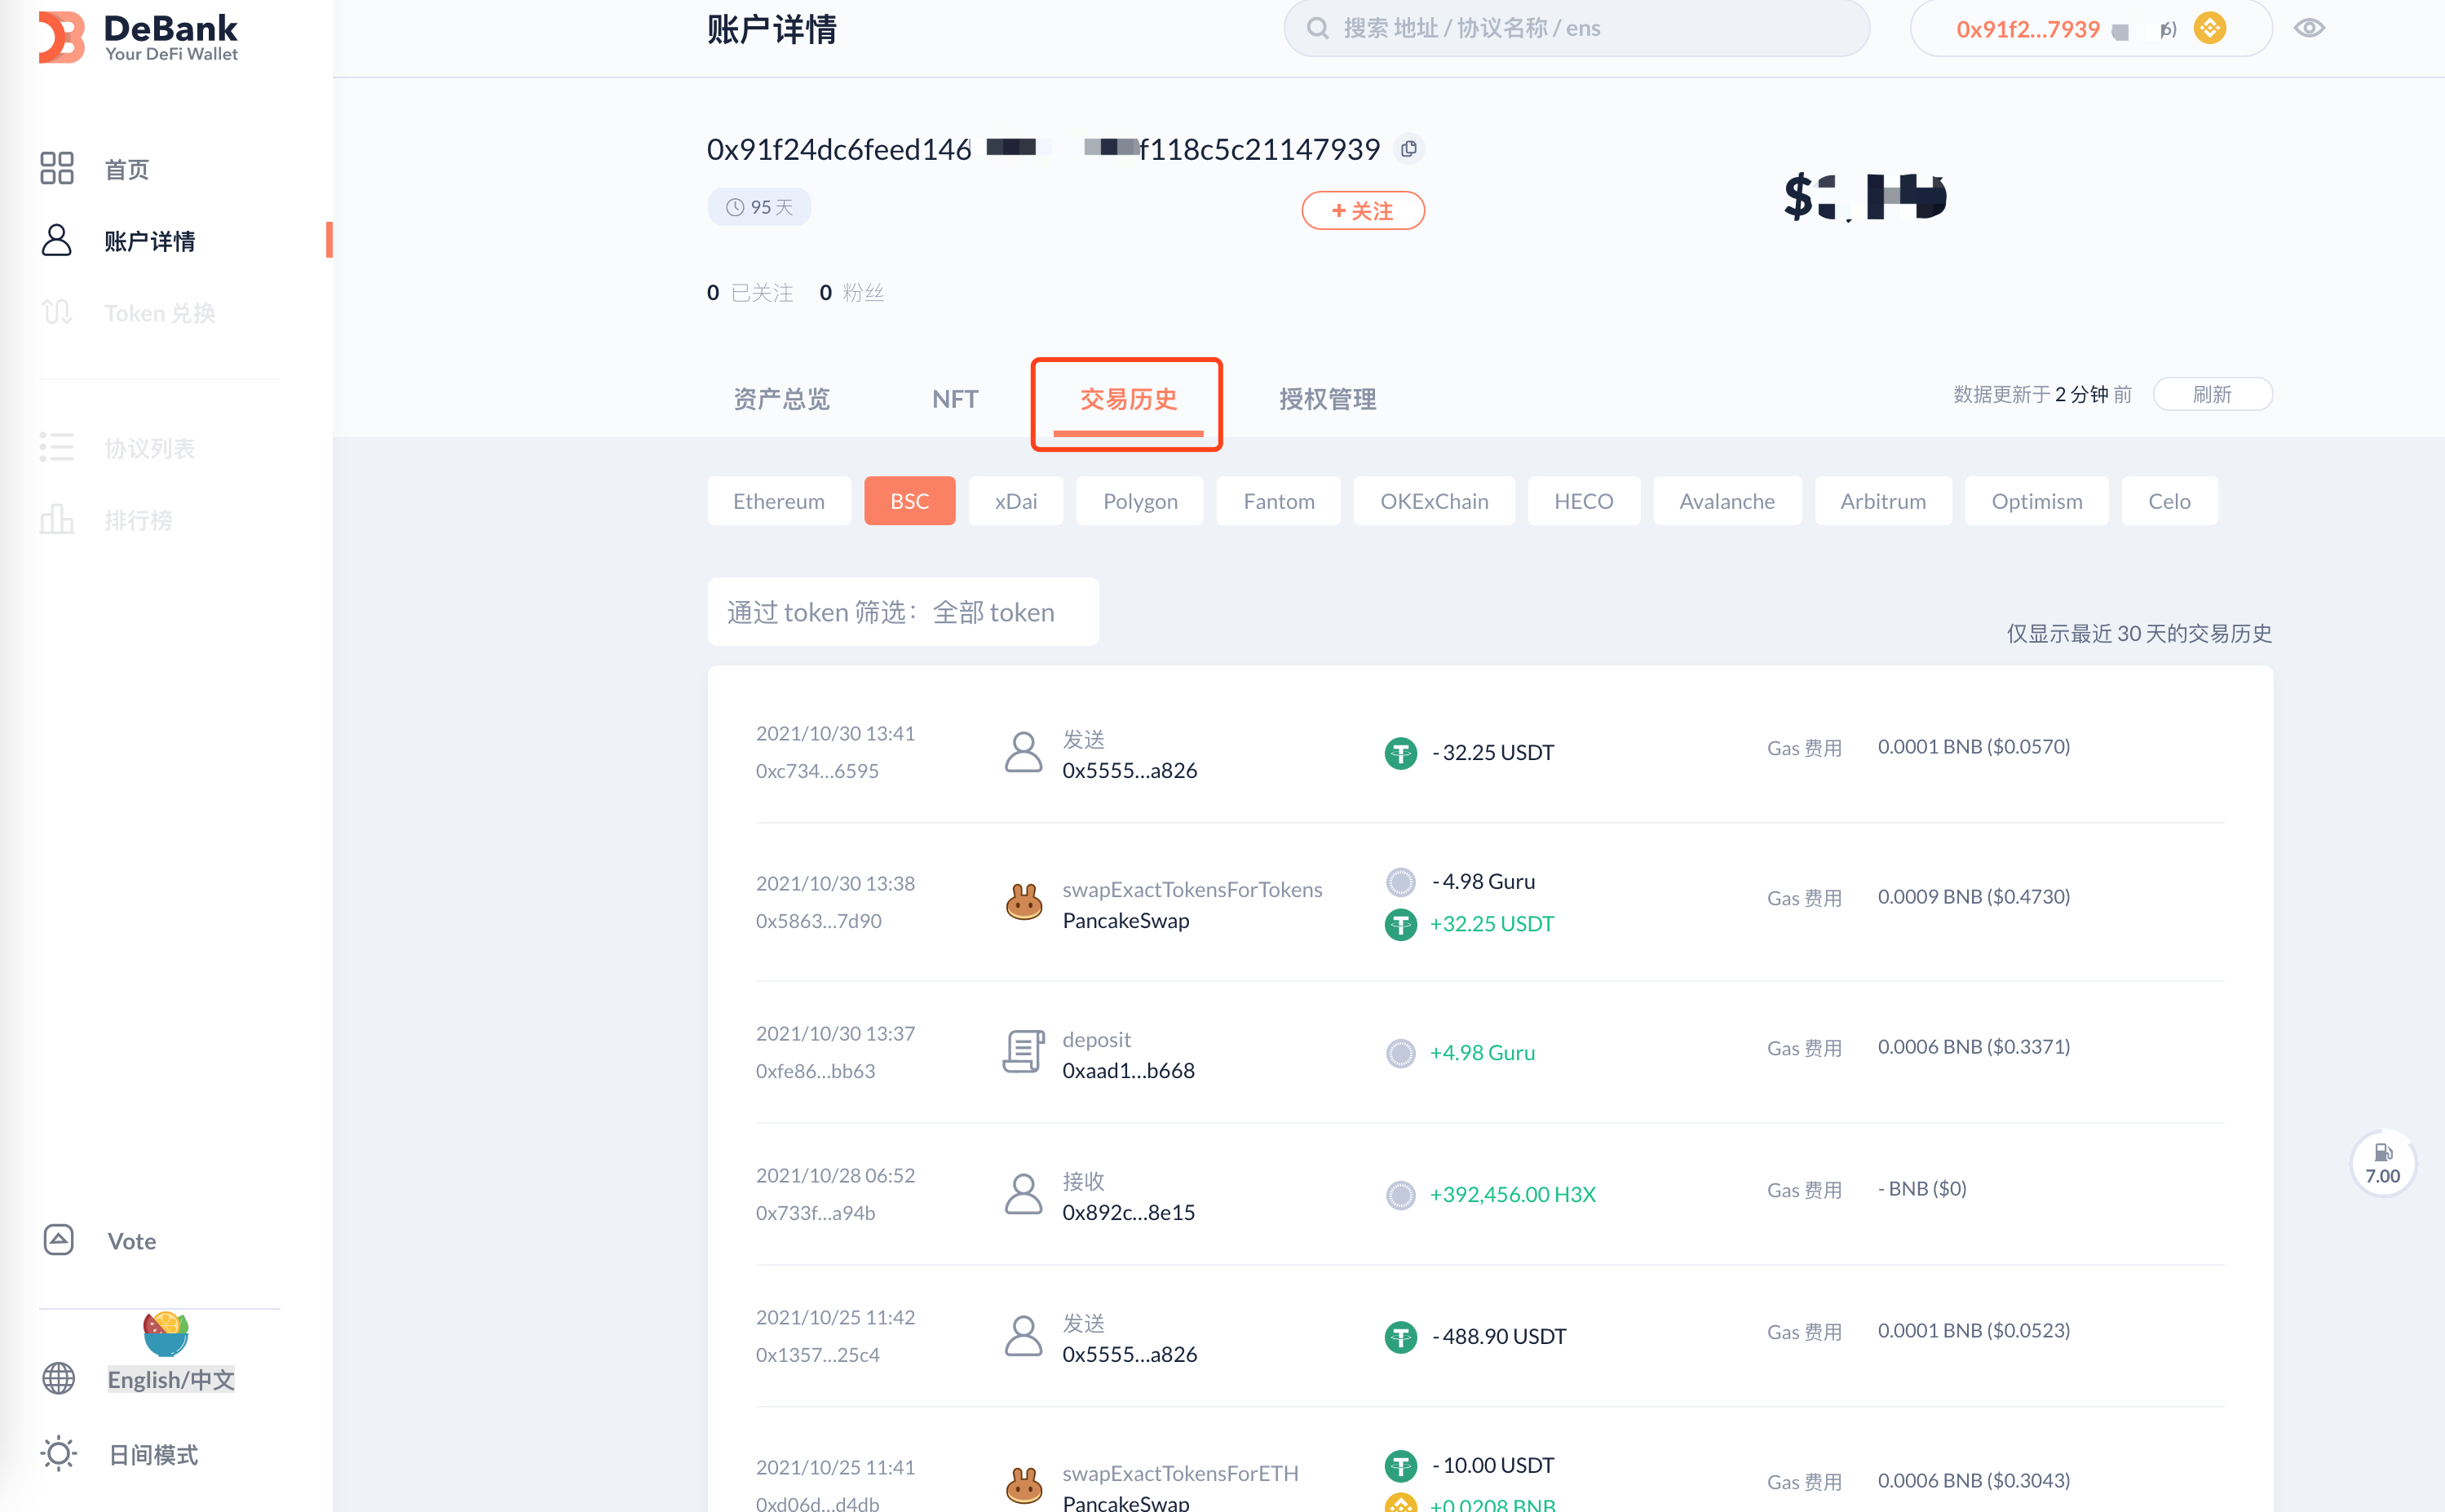Copy the wallet address with the copy icon
The image size is (2445, 1512).
(1408, 149)
